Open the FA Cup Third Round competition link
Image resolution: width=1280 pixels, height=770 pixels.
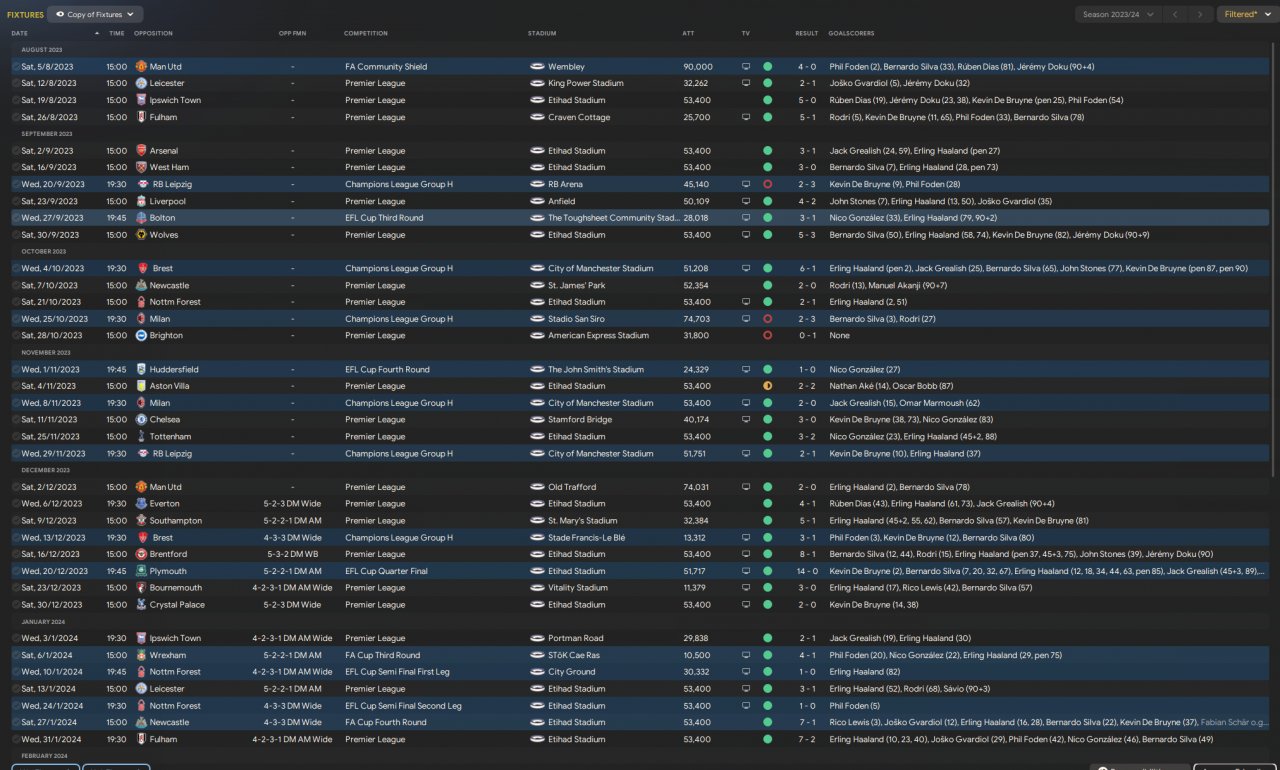[383, 655]
